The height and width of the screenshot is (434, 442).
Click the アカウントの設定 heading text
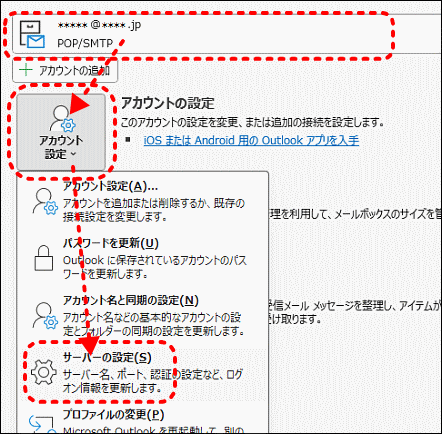pos(168,103)
